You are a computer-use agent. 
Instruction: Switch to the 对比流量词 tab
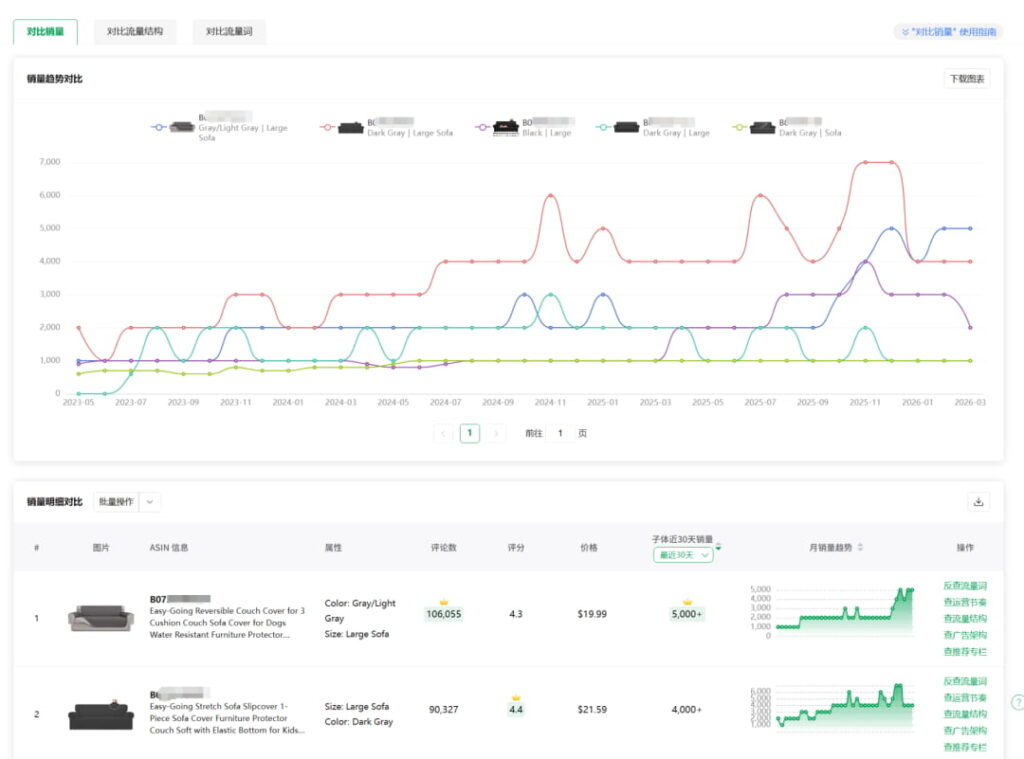pyautogui.click(x=229, y=32)
